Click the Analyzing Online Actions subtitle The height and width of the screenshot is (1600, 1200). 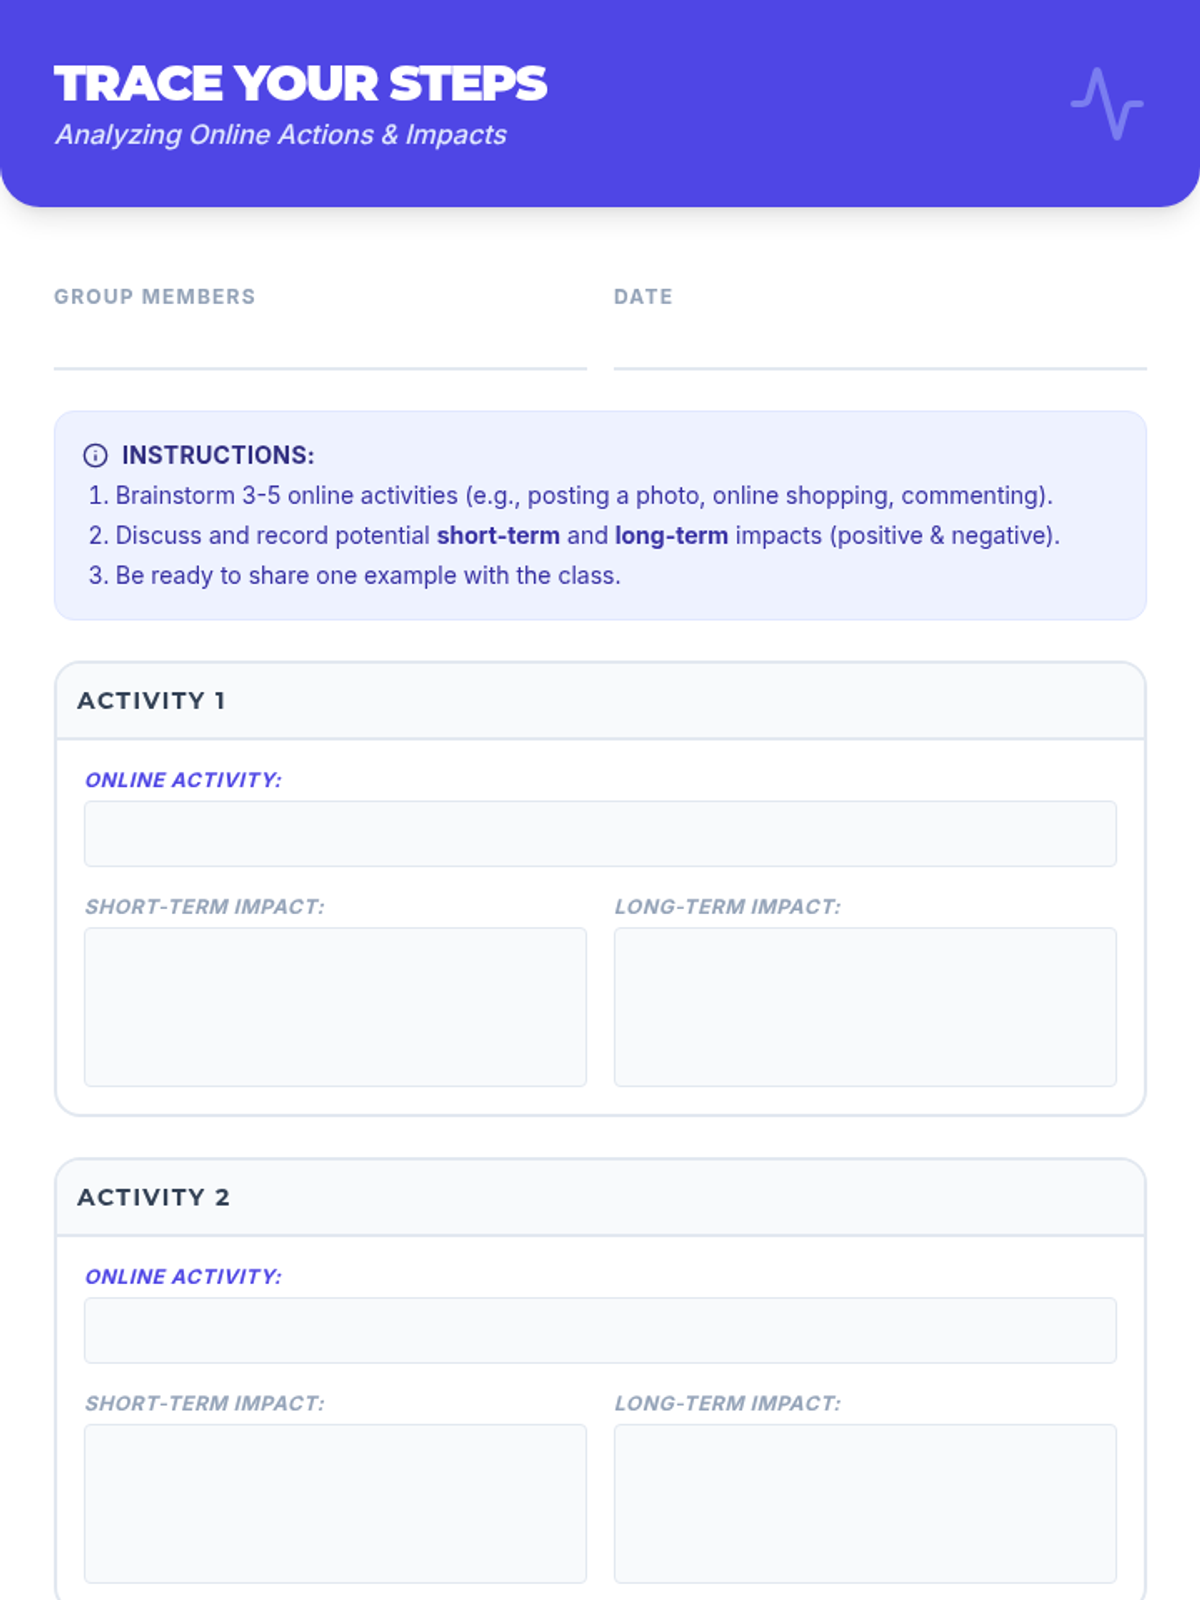(281, 135)
